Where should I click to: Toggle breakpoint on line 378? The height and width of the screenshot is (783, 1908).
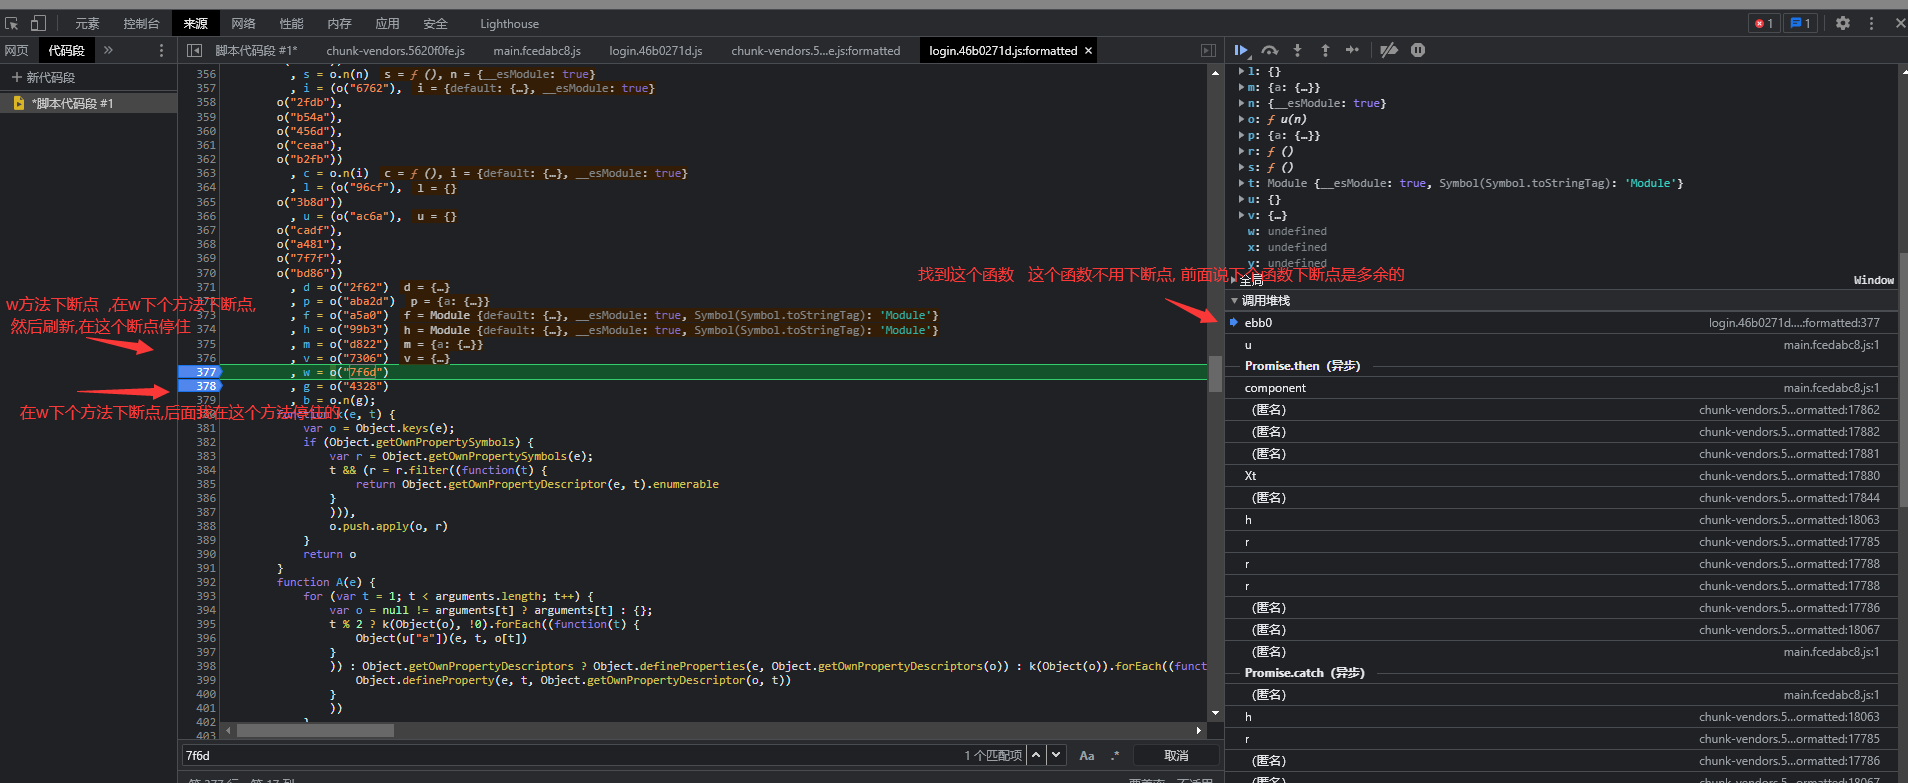(200, 386)
